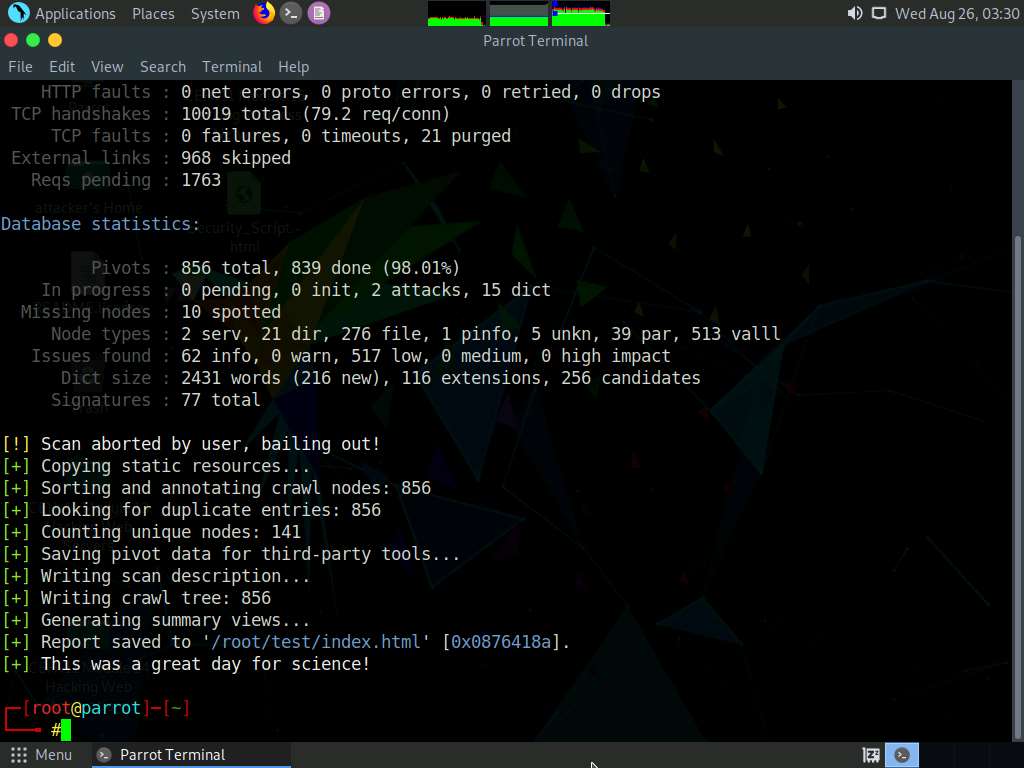Click the display/network tray icon
The width and height of the screenshot is (1024, 768).
[x=879, y=13]
